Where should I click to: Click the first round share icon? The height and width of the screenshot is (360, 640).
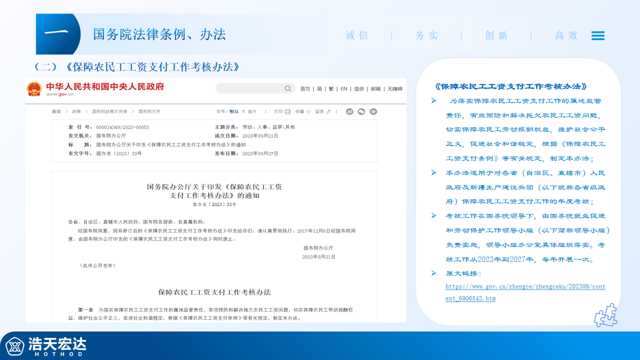pyautogui.click(x=349, y=111)
